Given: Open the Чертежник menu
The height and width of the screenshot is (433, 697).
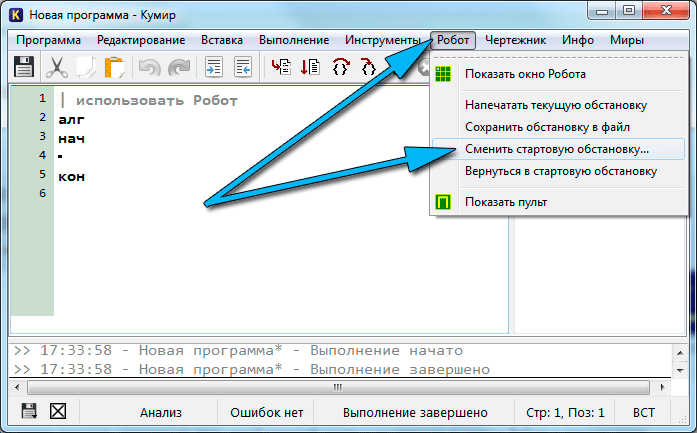Looking at the screenshot, I should [515, 40].
